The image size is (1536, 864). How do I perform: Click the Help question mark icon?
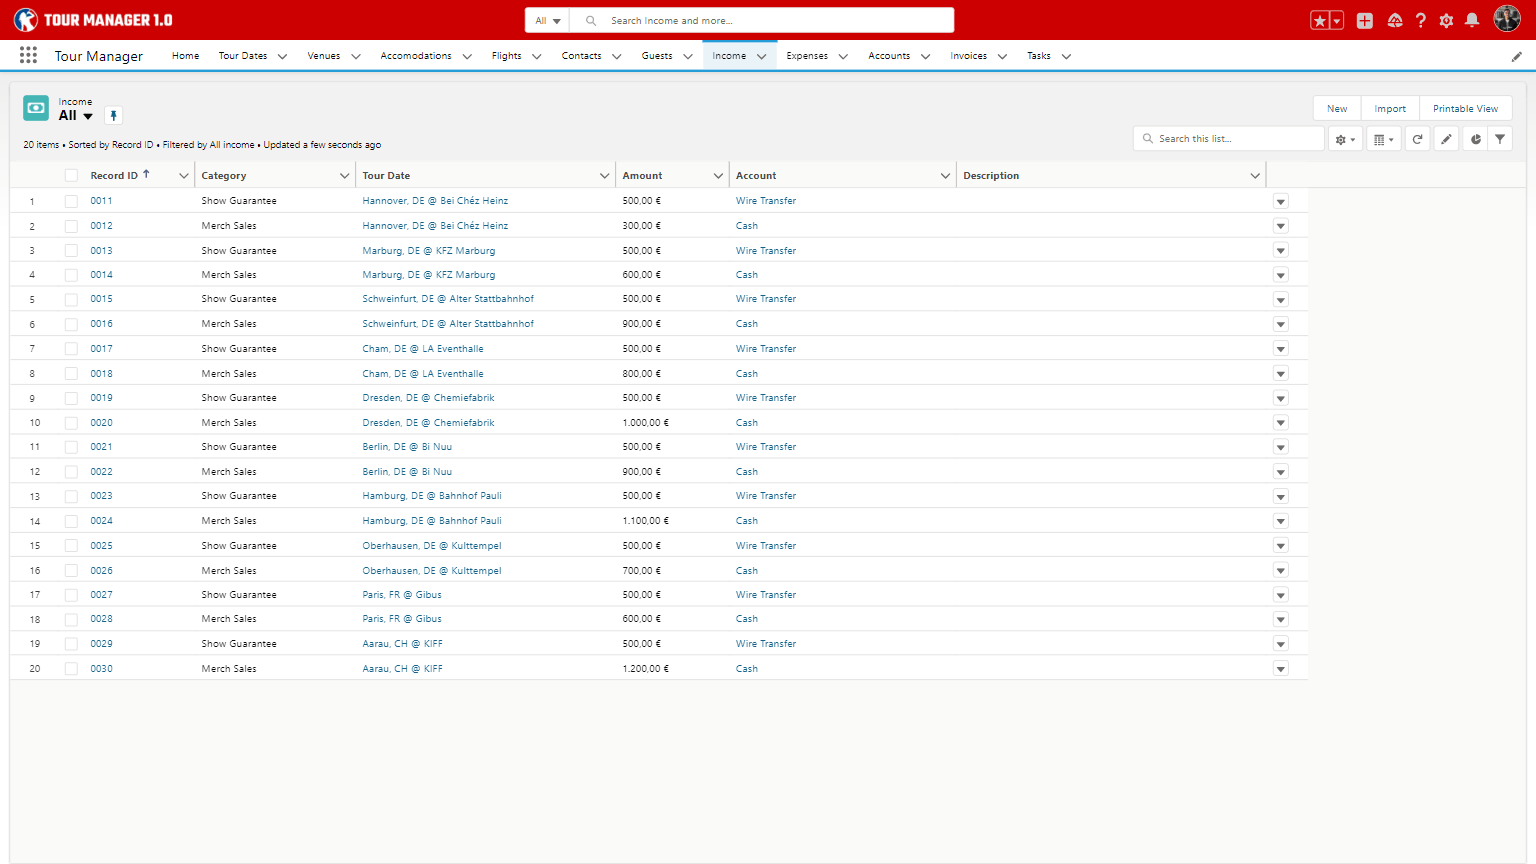pyautogui.click(x=1420, y=20)
